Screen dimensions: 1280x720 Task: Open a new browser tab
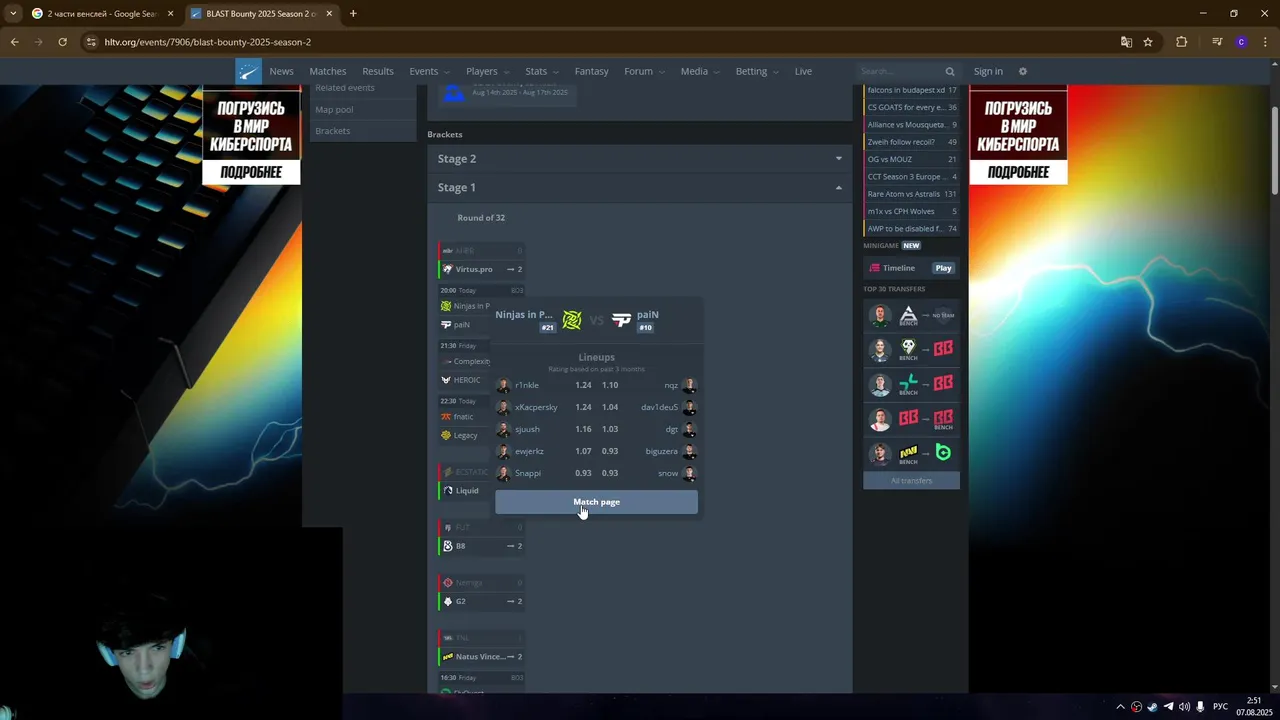pyautogui.click(x=353, y=14)
